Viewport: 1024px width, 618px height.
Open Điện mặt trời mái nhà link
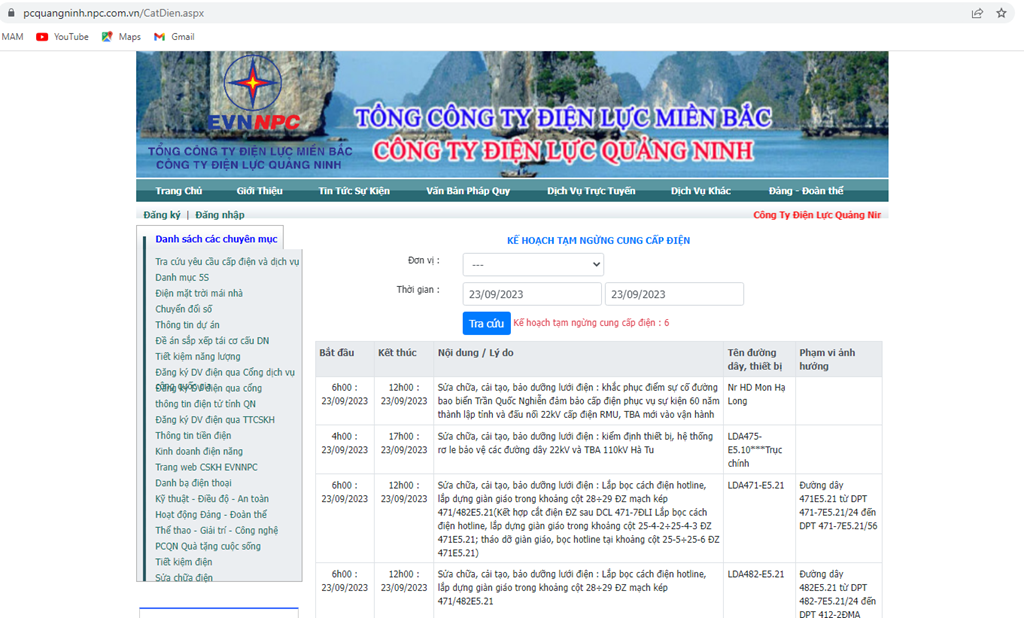199,293
